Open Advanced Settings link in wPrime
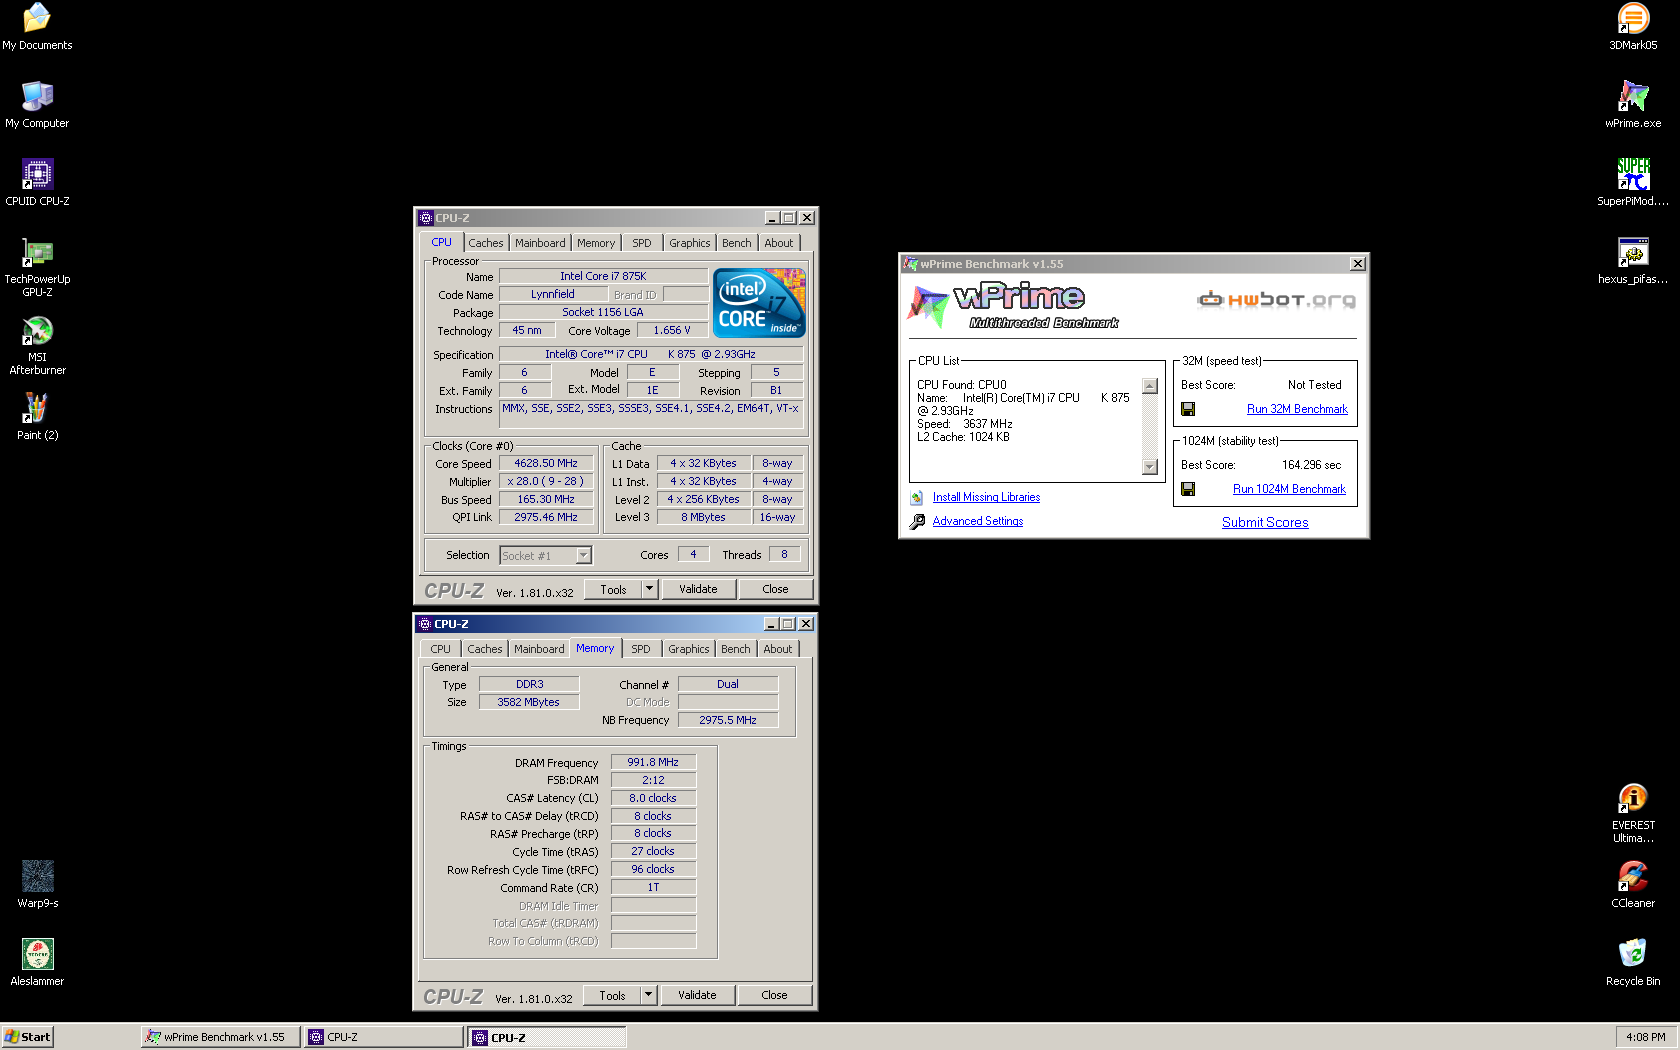 978,521
